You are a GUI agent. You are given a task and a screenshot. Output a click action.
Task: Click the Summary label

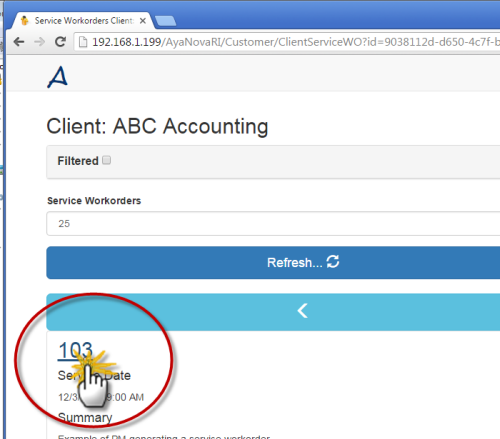pos(85,417)
